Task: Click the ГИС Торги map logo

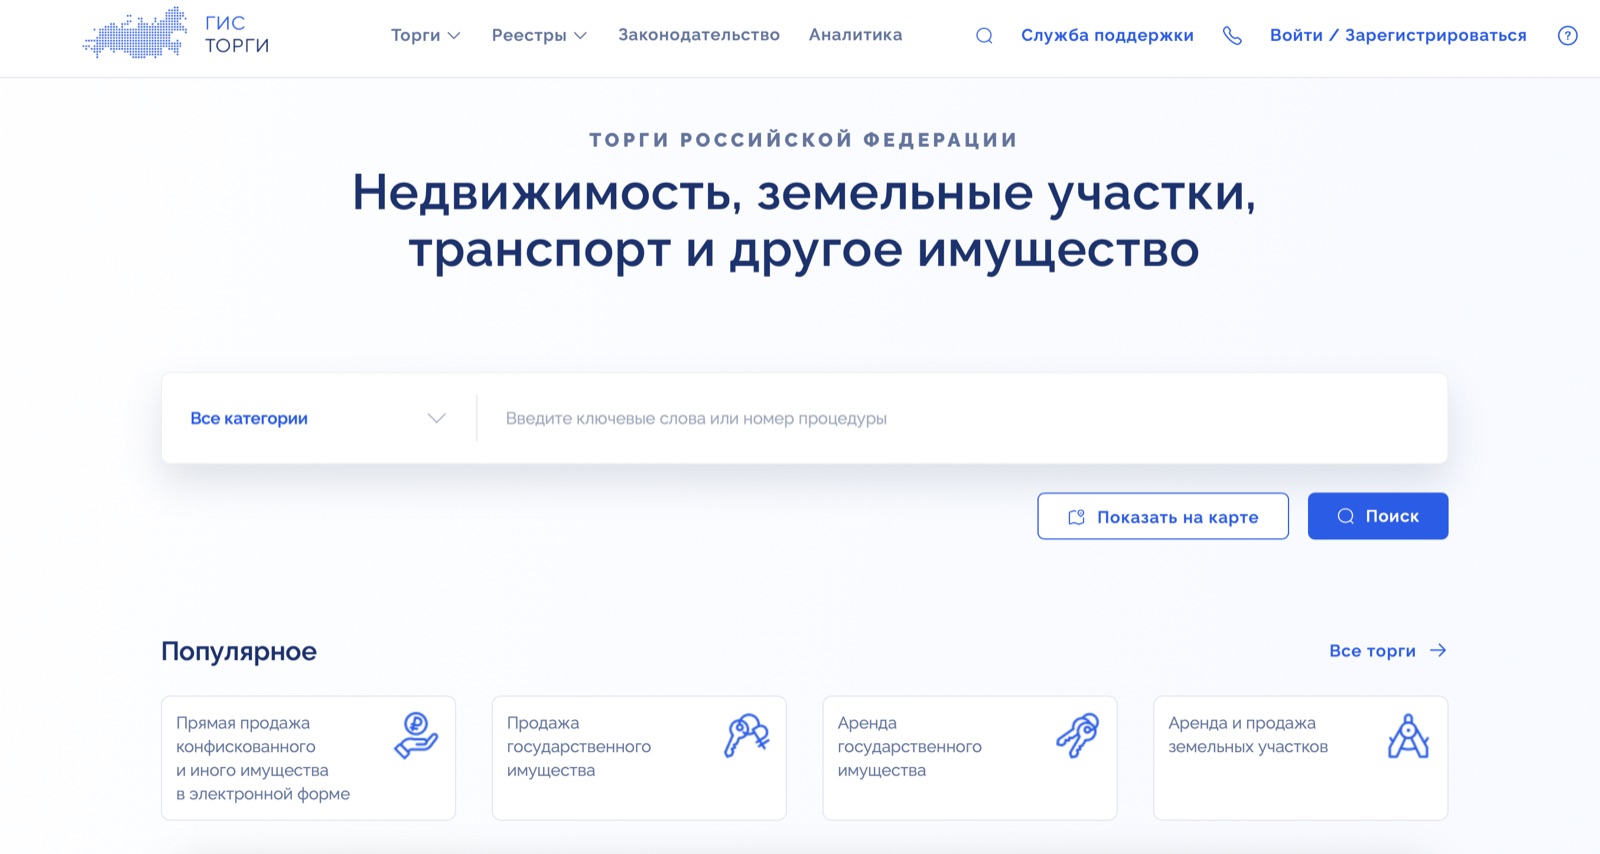Action: tap(135, 33)
